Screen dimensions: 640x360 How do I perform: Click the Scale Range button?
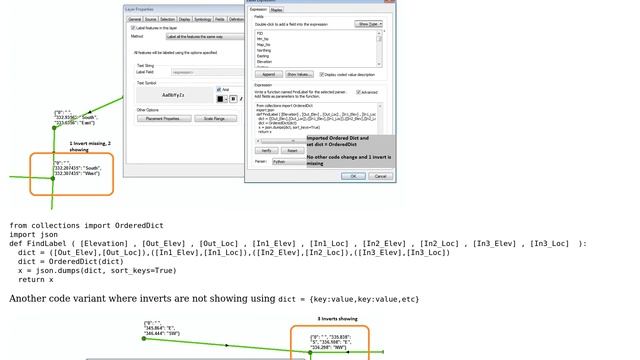215,118
